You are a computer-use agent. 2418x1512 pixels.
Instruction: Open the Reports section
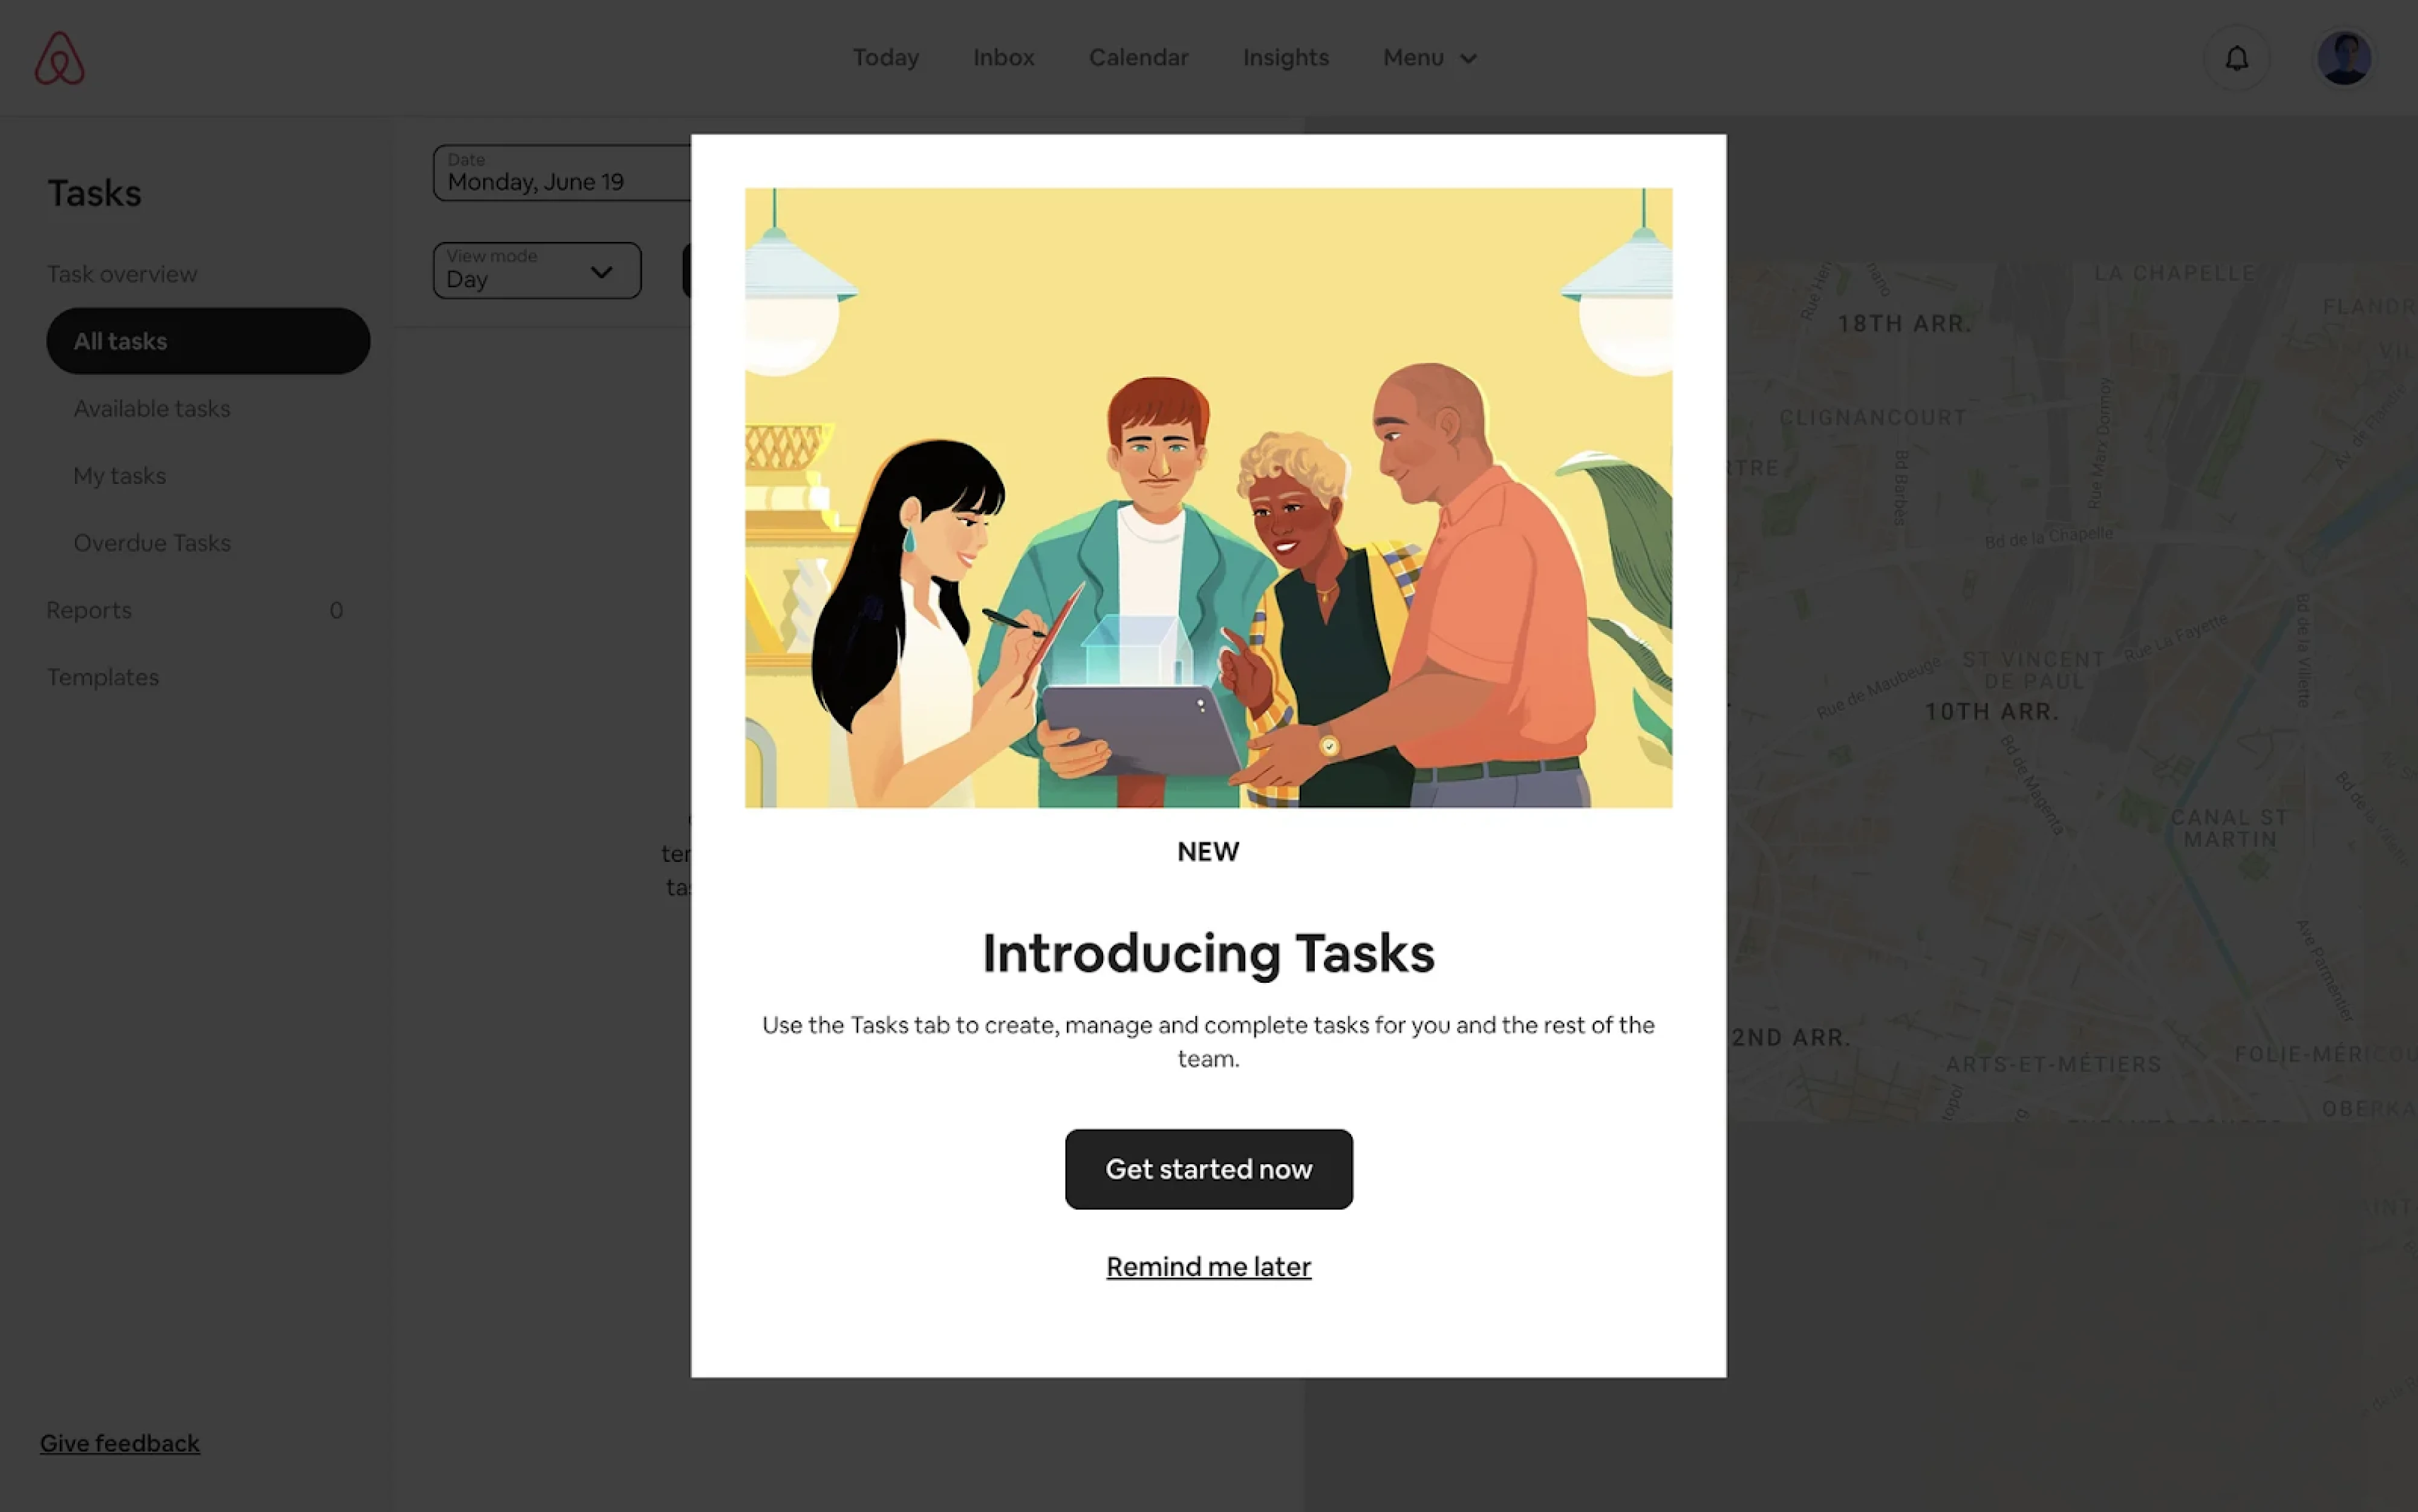coord(89,610)
